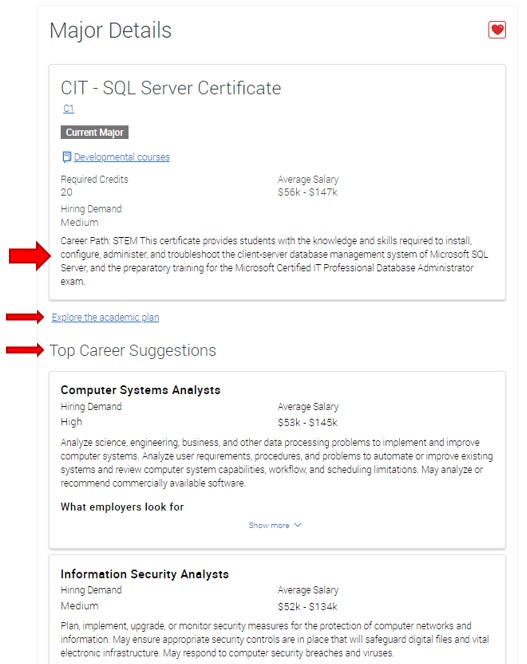
Task: Click the Current Major badge
Action: click(x=94, y=133)
